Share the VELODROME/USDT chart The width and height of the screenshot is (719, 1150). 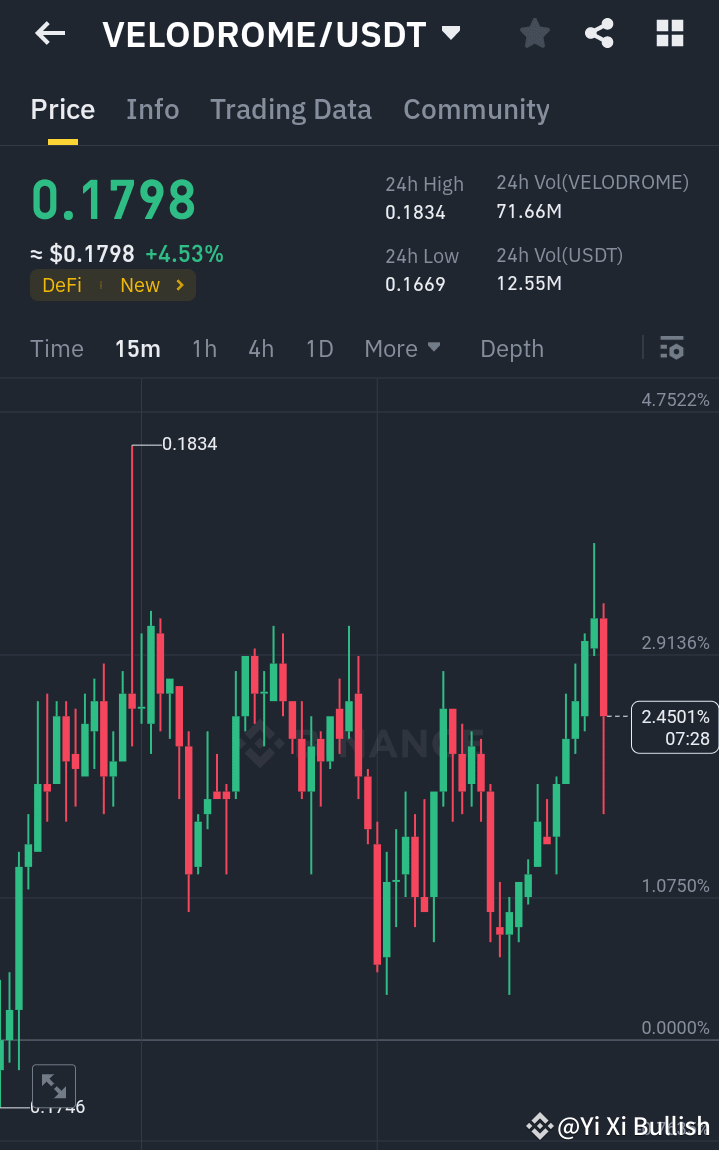click(x=599, y=33)
